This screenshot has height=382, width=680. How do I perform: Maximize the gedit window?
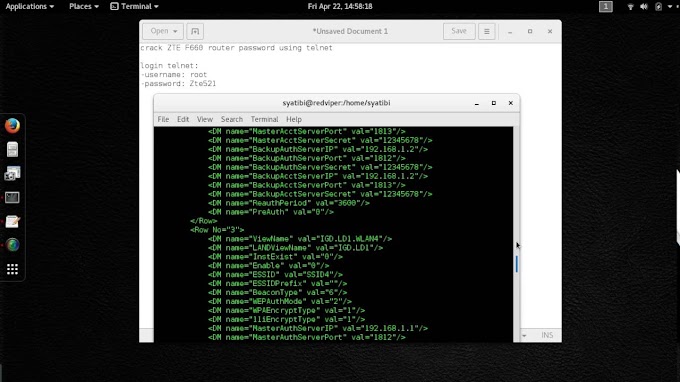pos(530,32)
